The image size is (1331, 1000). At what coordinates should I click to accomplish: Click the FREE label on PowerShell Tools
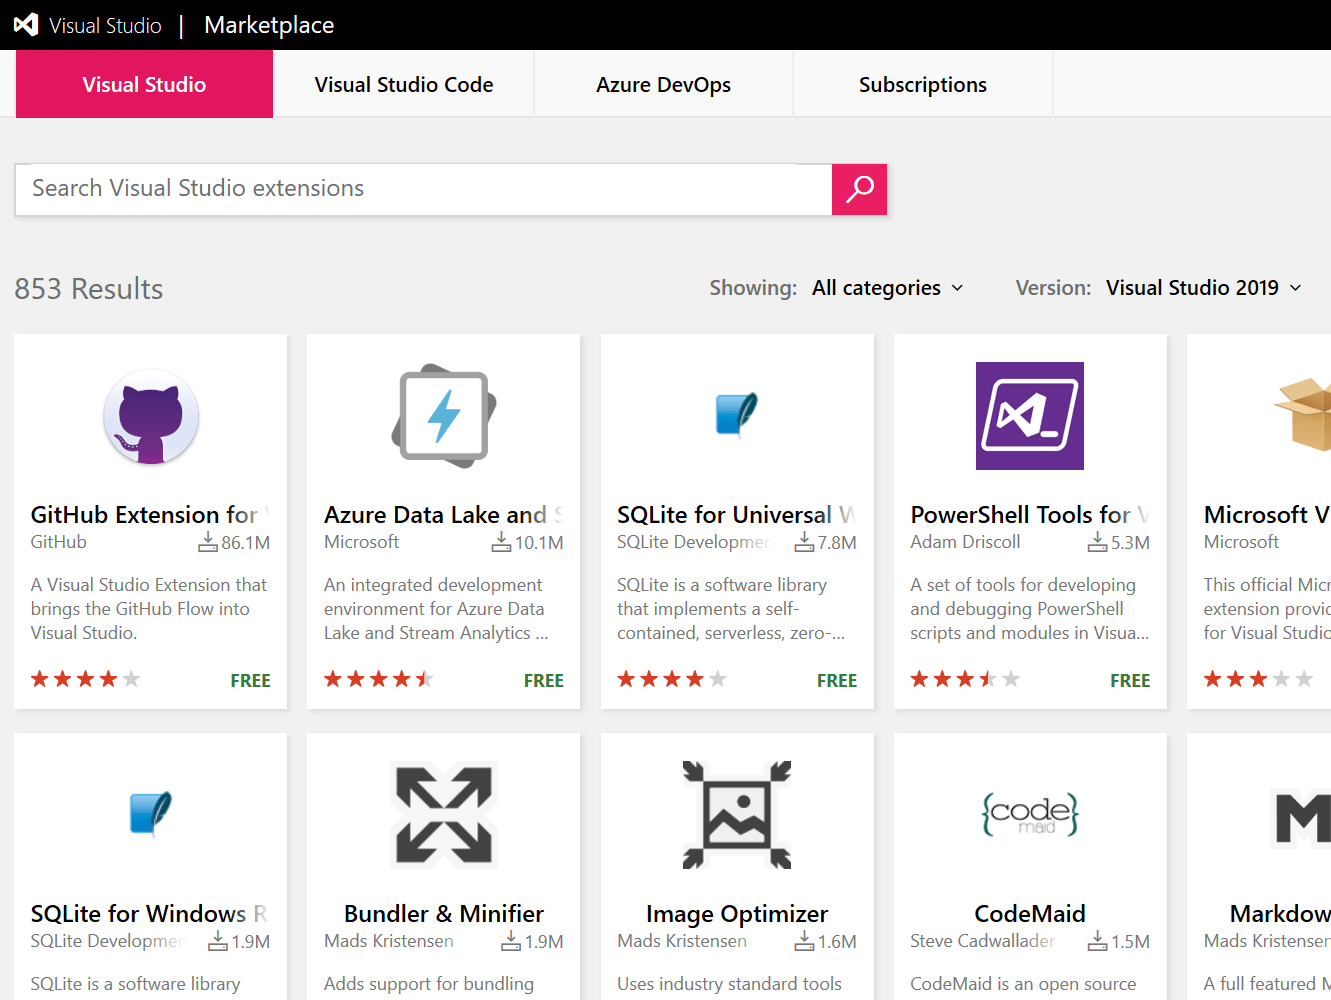[x=1130, y=680]
